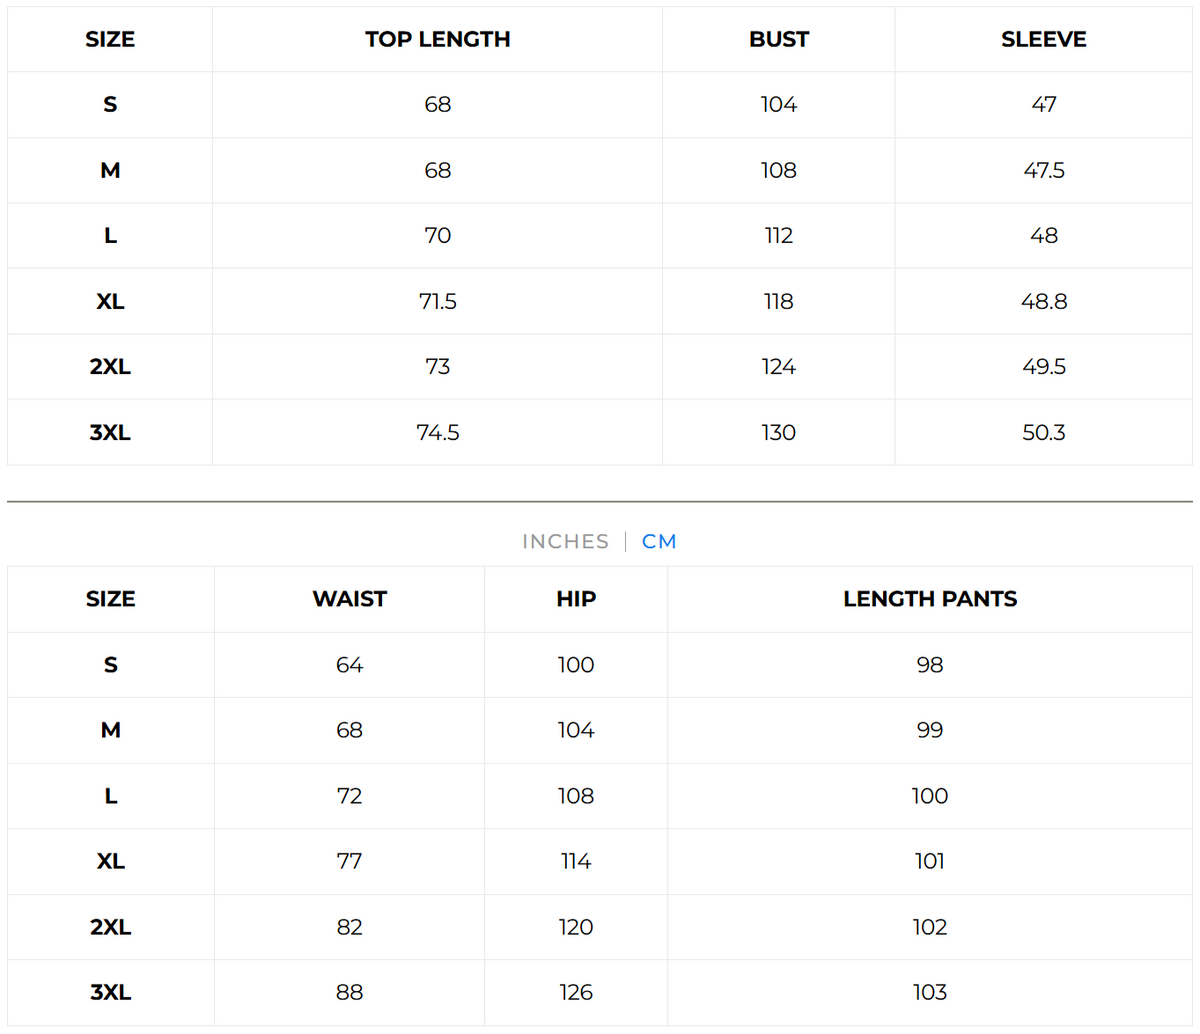Click the WAIST column header
This screenshot has width=1200, height=1034.
pos(348,599)
